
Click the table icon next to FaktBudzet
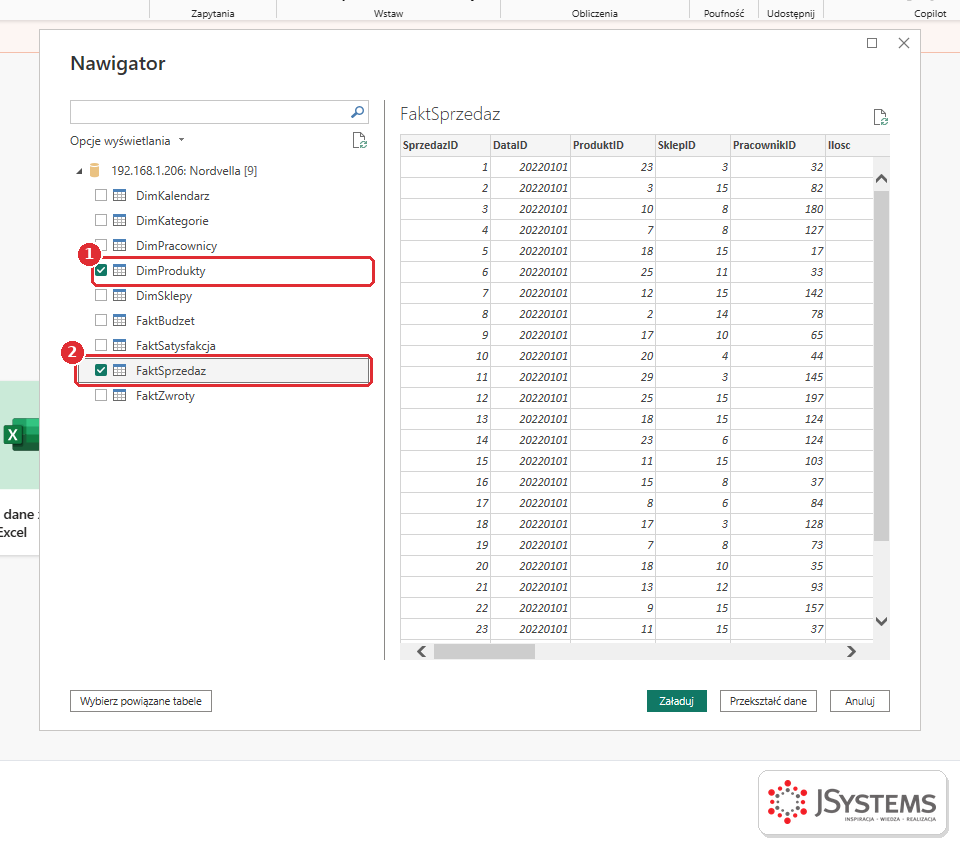click(x=120, y=320)
